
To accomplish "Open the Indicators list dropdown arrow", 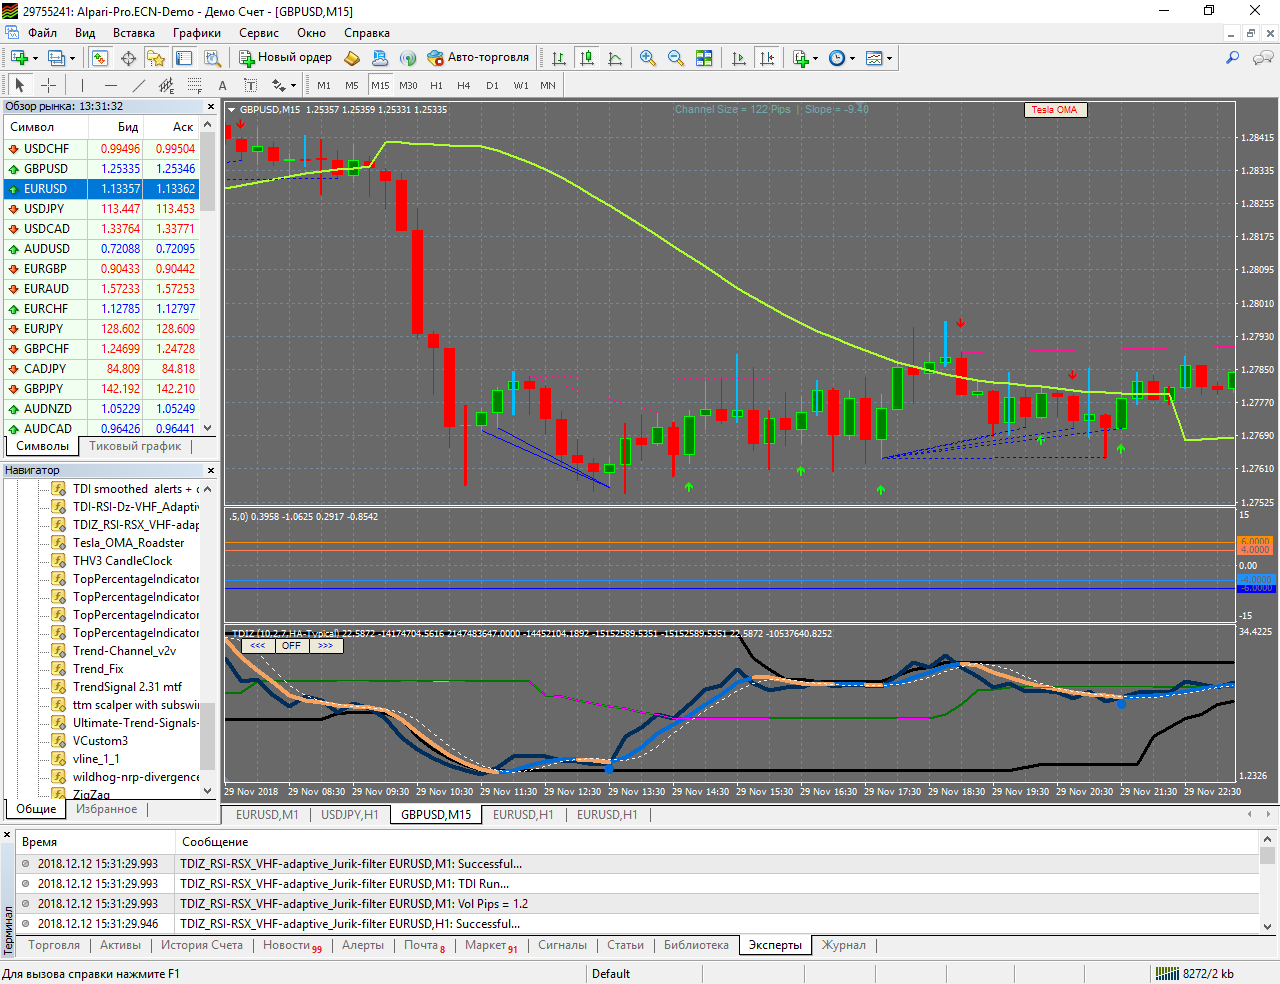I will click(x=816, y=59).
